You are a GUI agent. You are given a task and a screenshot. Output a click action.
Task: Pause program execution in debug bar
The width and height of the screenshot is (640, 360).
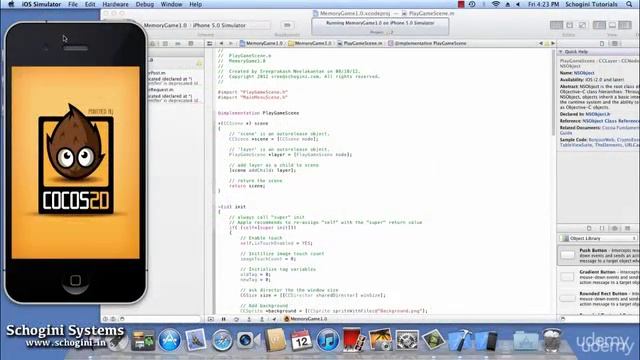click(223, 319)
